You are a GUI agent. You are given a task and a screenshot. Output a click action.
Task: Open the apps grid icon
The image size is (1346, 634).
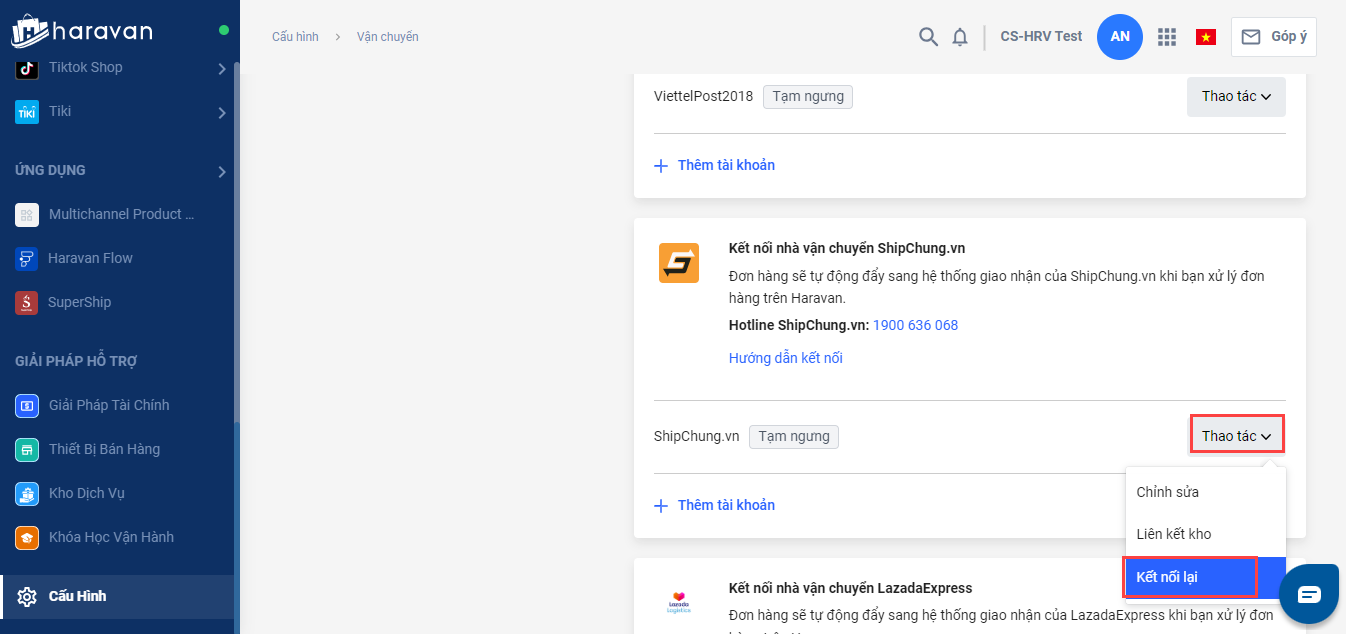point(1166,37)
